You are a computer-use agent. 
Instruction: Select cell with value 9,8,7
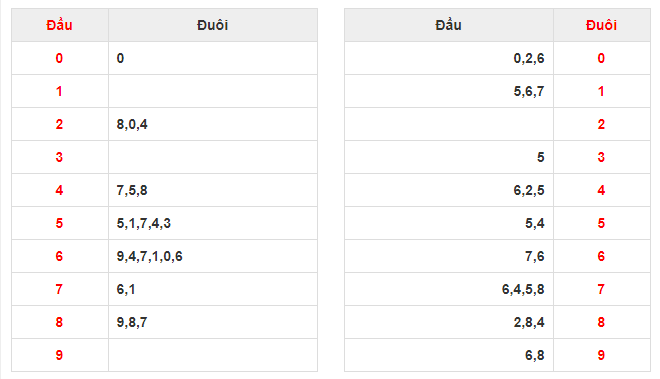(213, 322)
